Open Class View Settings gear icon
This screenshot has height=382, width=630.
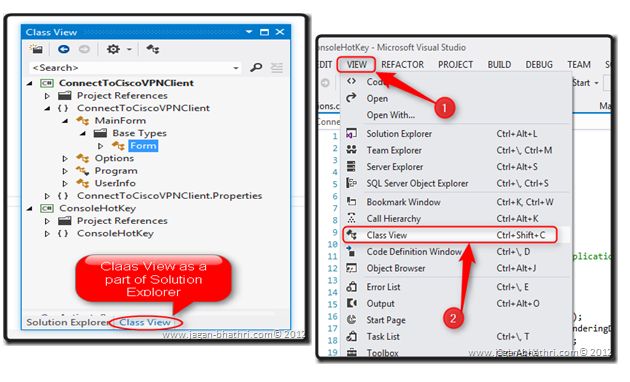point(113,49)
